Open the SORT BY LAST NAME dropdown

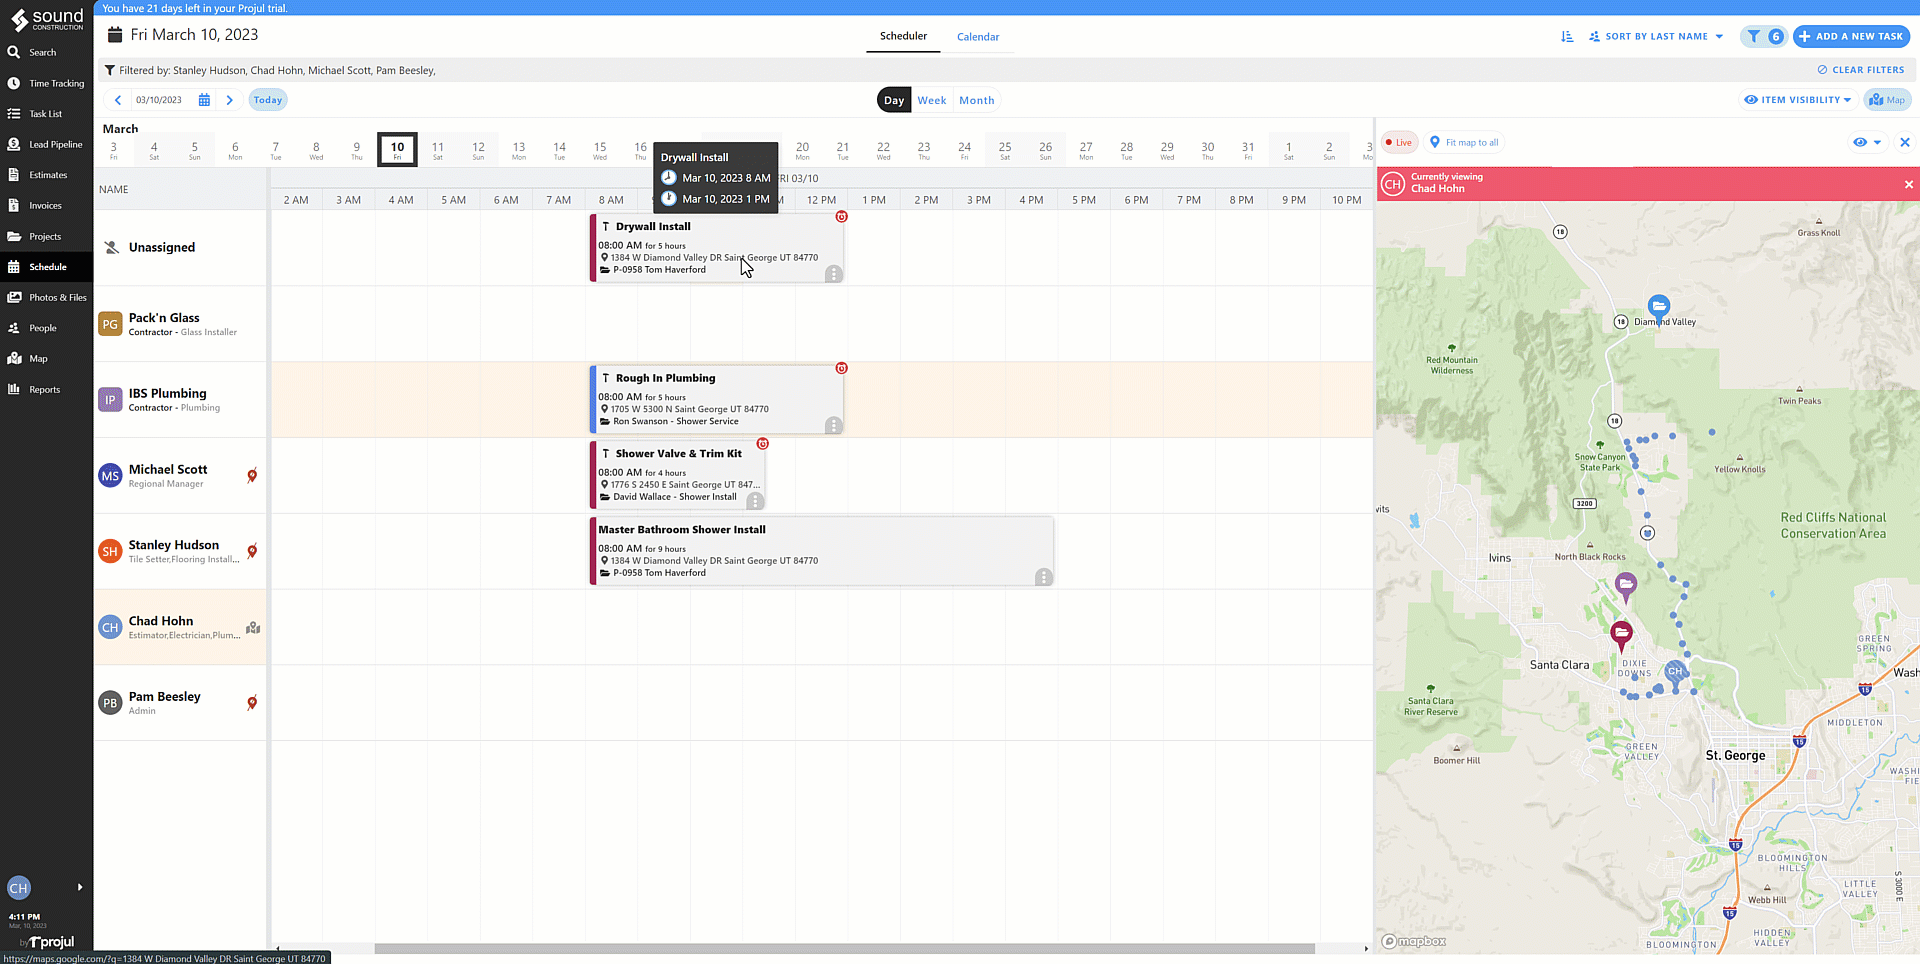(x=1655, y=36)
